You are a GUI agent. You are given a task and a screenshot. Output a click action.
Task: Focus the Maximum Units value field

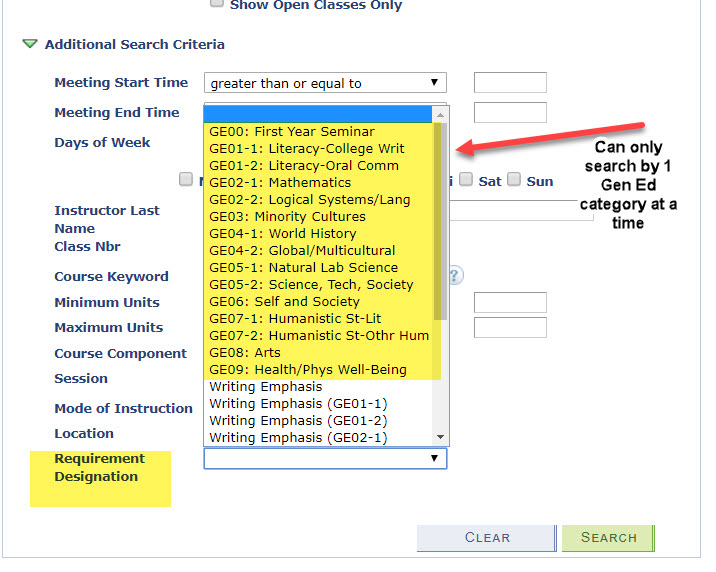[x=510, y=327]
